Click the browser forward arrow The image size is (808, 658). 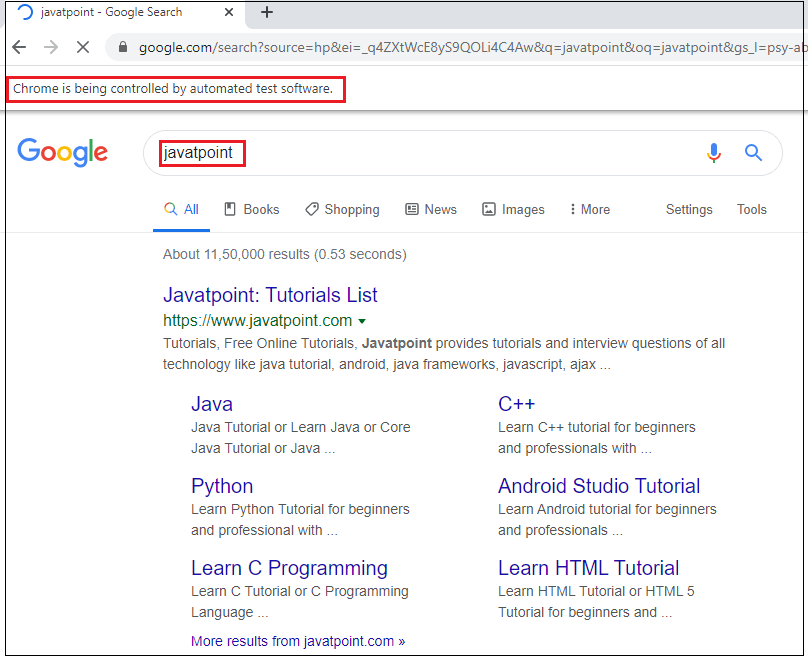tap(51, 46)
